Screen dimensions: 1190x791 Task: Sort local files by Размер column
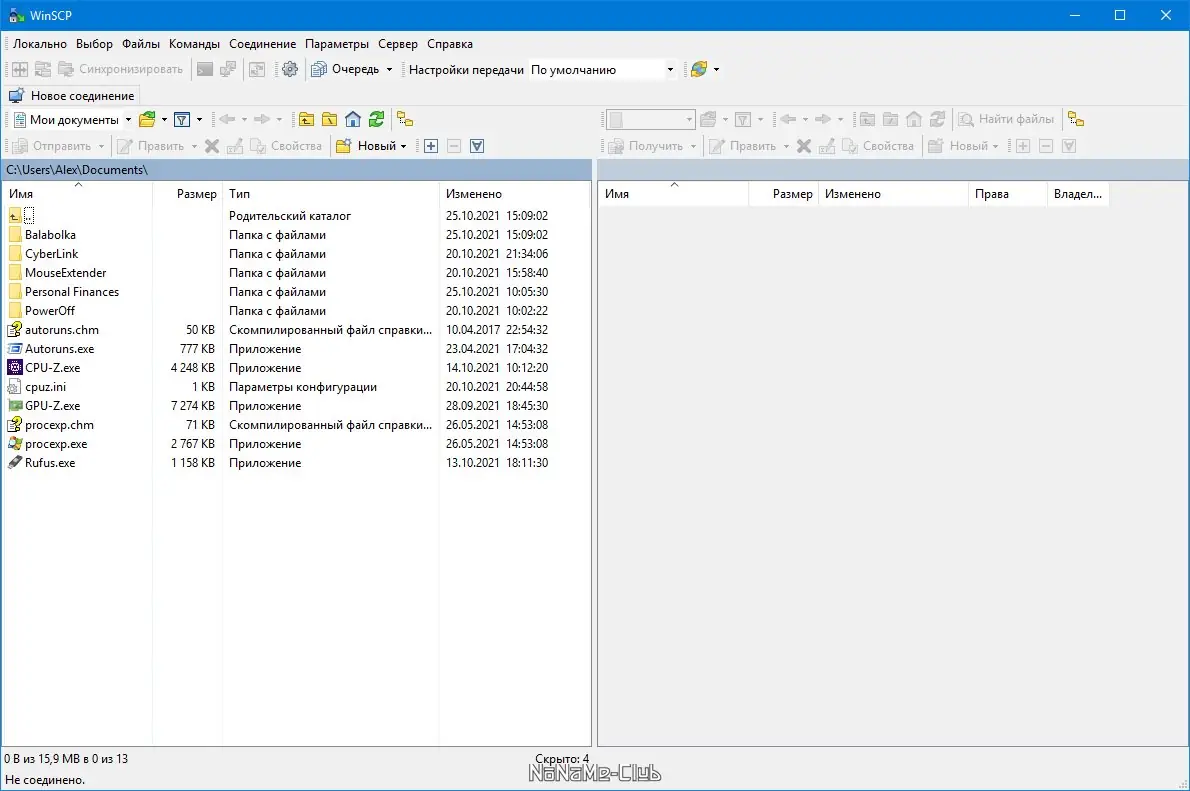pos(187,194)
